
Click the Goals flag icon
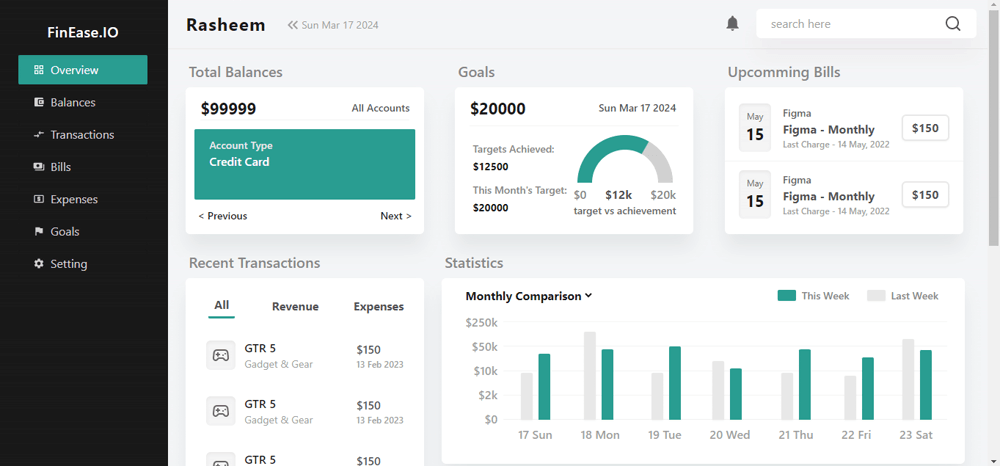(x=39, y=231)
